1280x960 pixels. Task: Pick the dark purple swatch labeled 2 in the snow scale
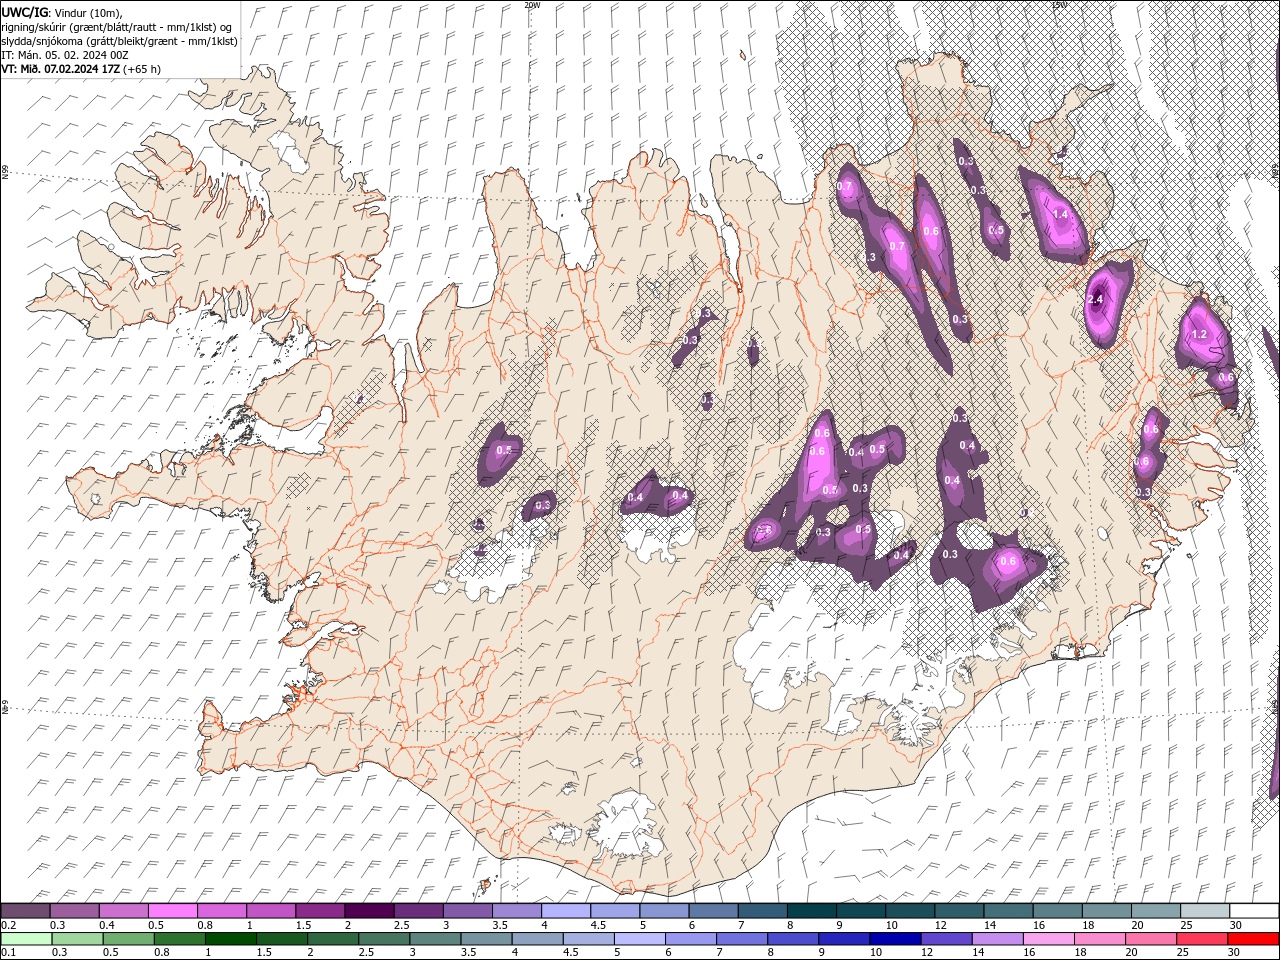pos(369,911)
